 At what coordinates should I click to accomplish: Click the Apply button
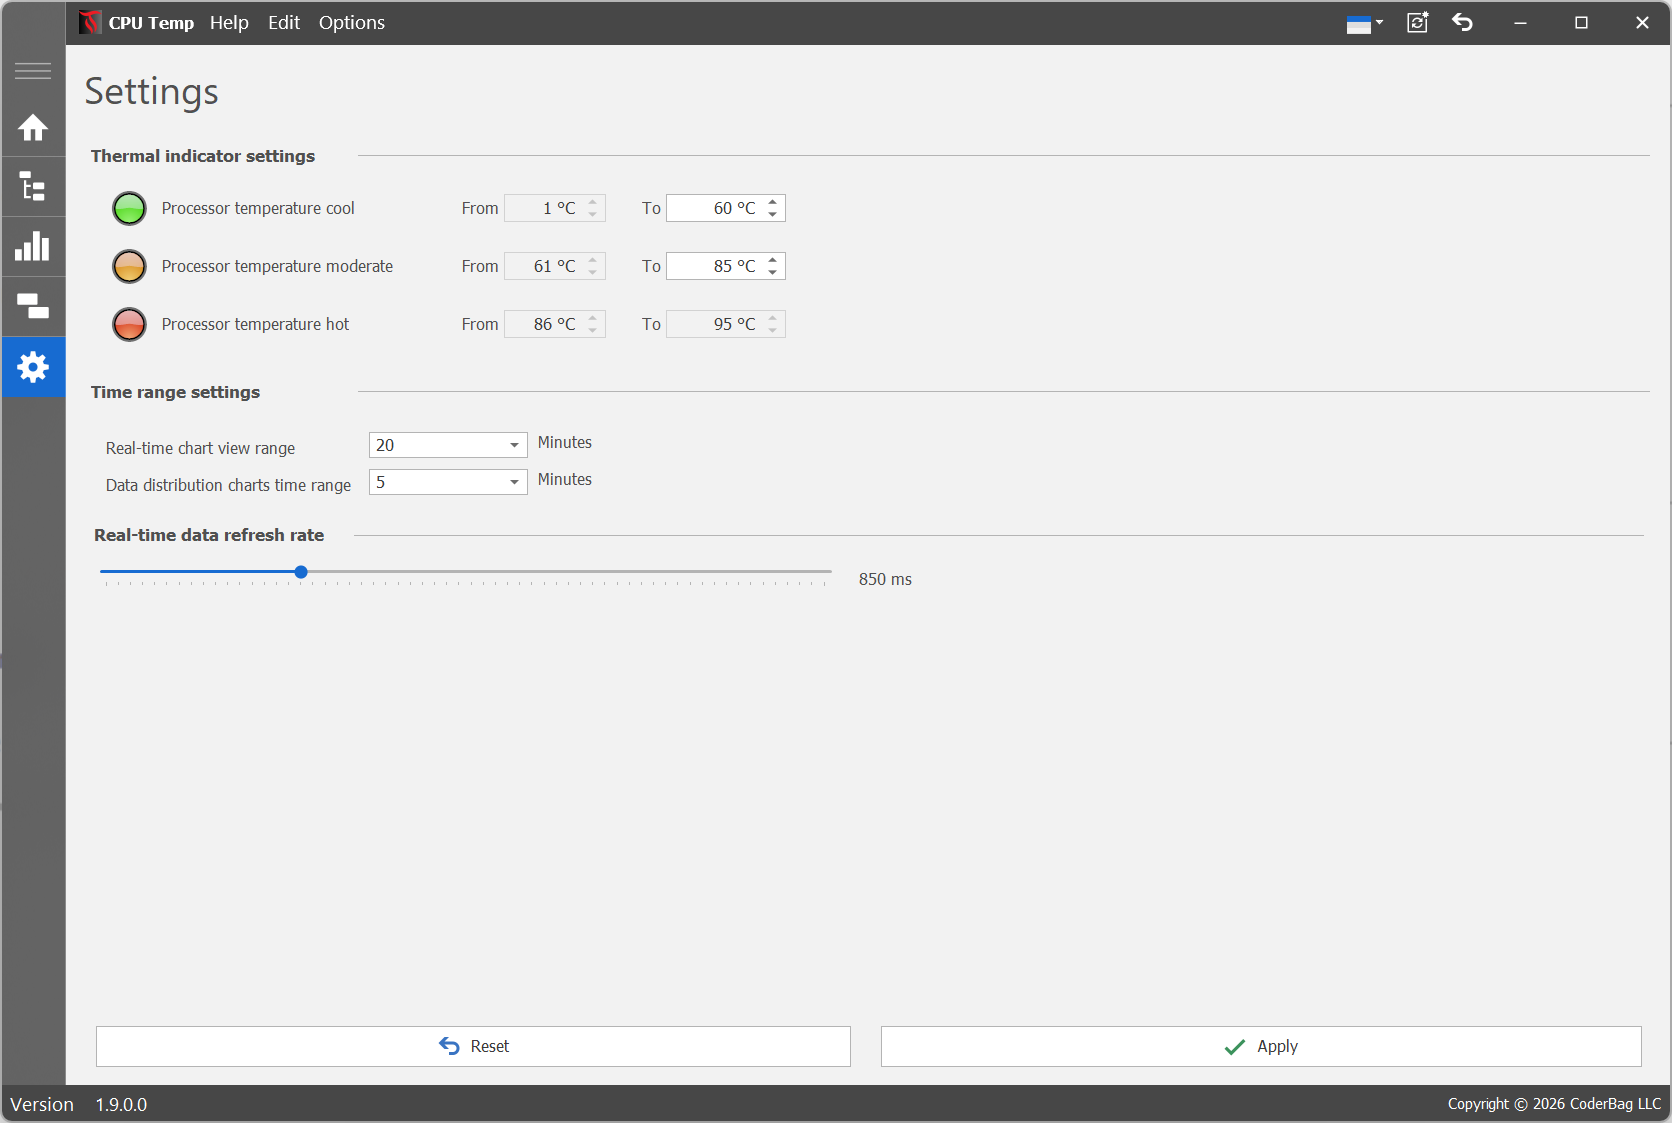[1260, 1046]
